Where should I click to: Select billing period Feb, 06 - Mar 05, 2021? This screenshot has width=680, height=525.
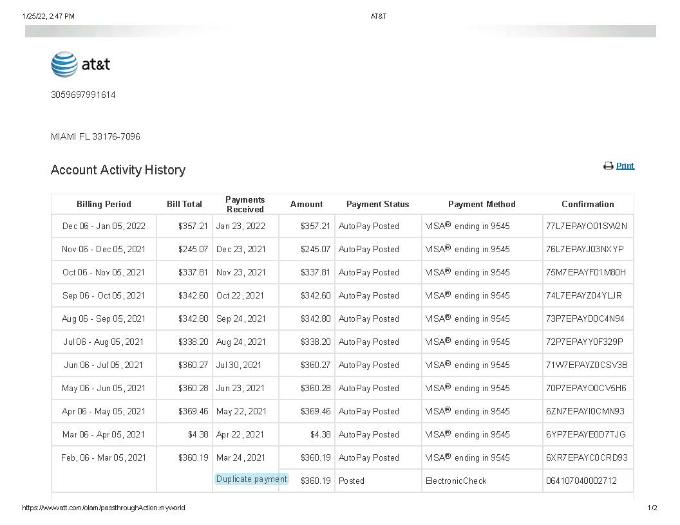pos(104,458)
